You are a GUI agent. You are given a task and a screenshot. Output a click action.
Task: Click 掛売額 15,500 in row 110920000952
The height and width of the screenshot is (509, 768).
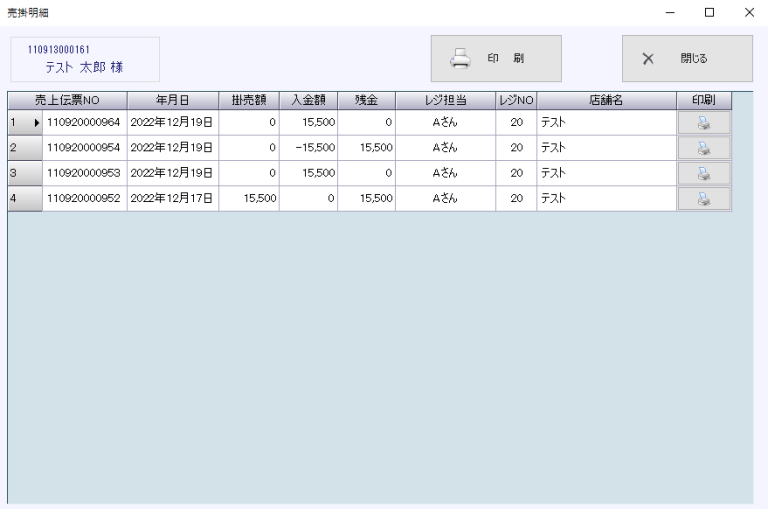click(x=249, y=199)
